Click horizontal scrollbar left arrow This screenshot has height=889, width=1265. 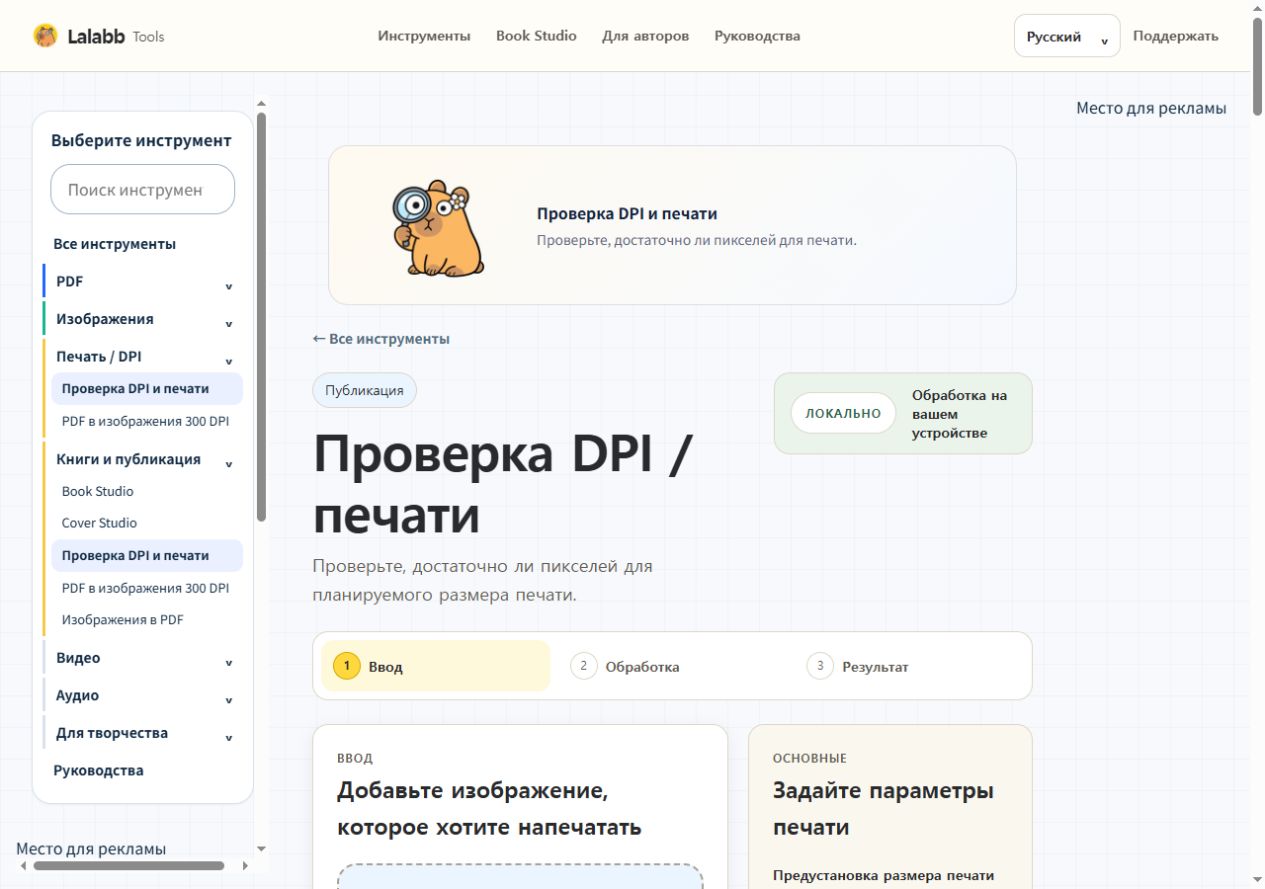point(21,866)
